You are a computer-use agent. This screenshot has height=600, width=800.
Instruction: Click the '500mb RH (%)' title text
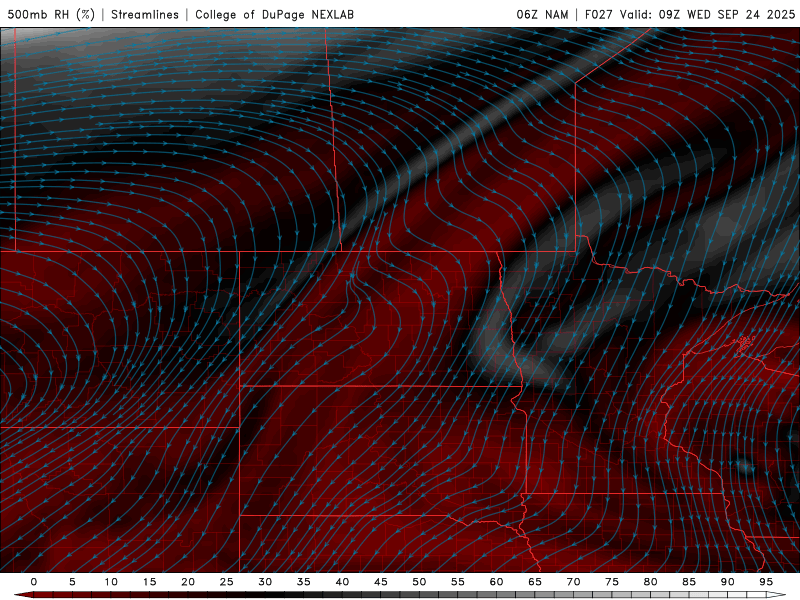[x=51, y=14]
